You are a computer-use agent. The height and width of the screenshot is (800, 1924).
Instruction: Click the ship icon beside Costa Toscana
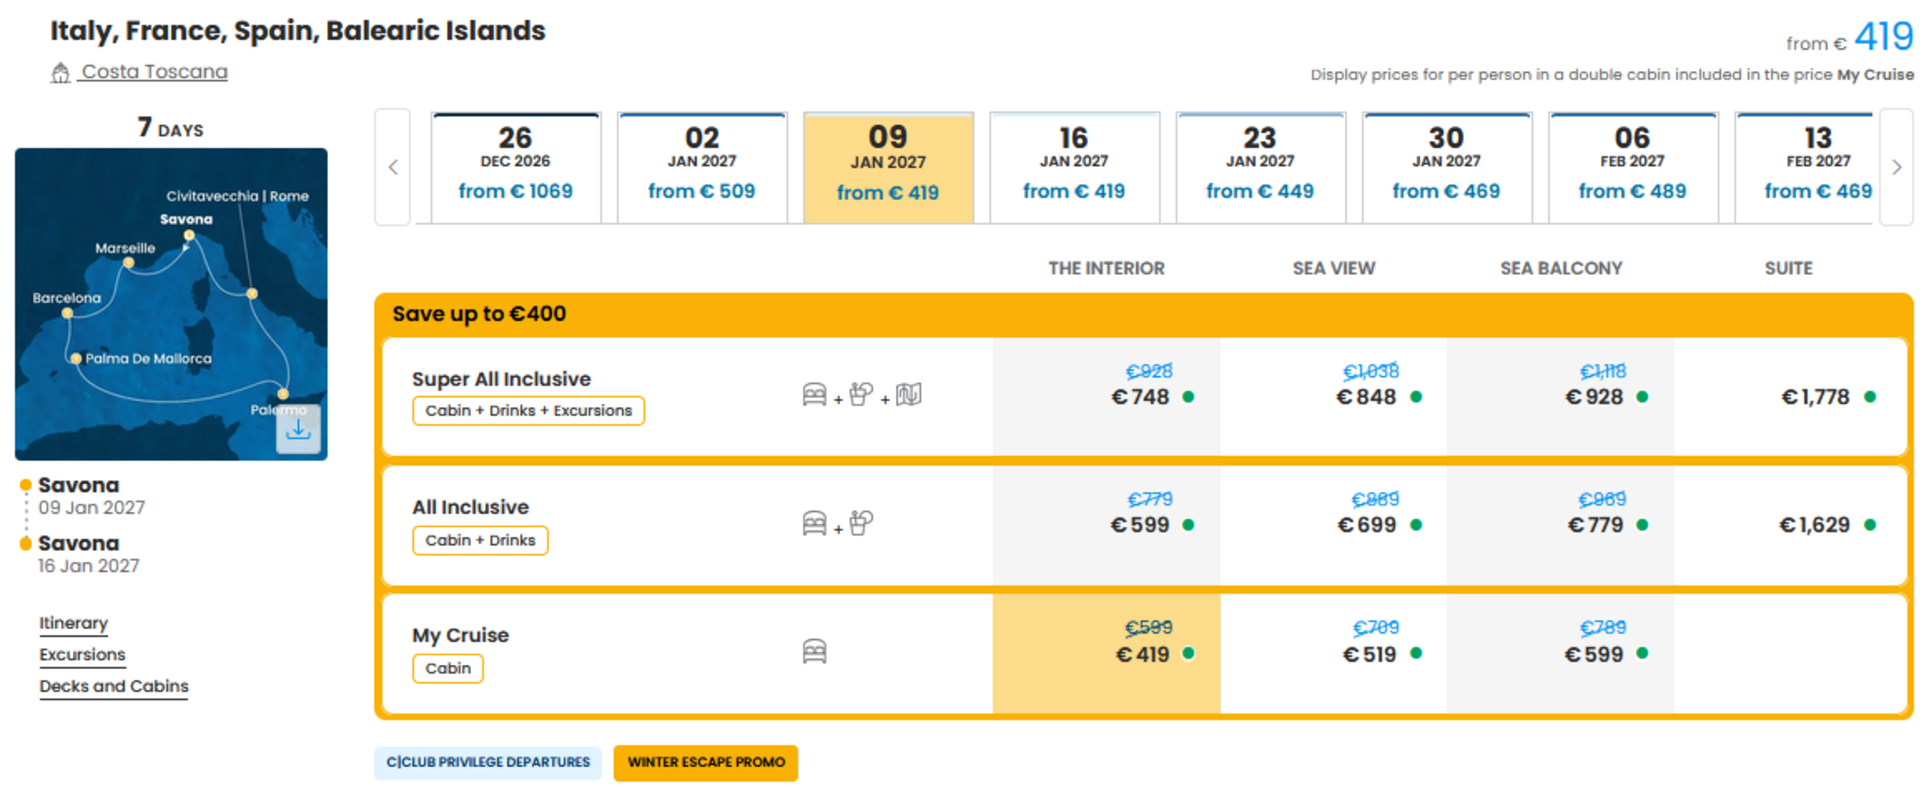(x=61, y=72)
